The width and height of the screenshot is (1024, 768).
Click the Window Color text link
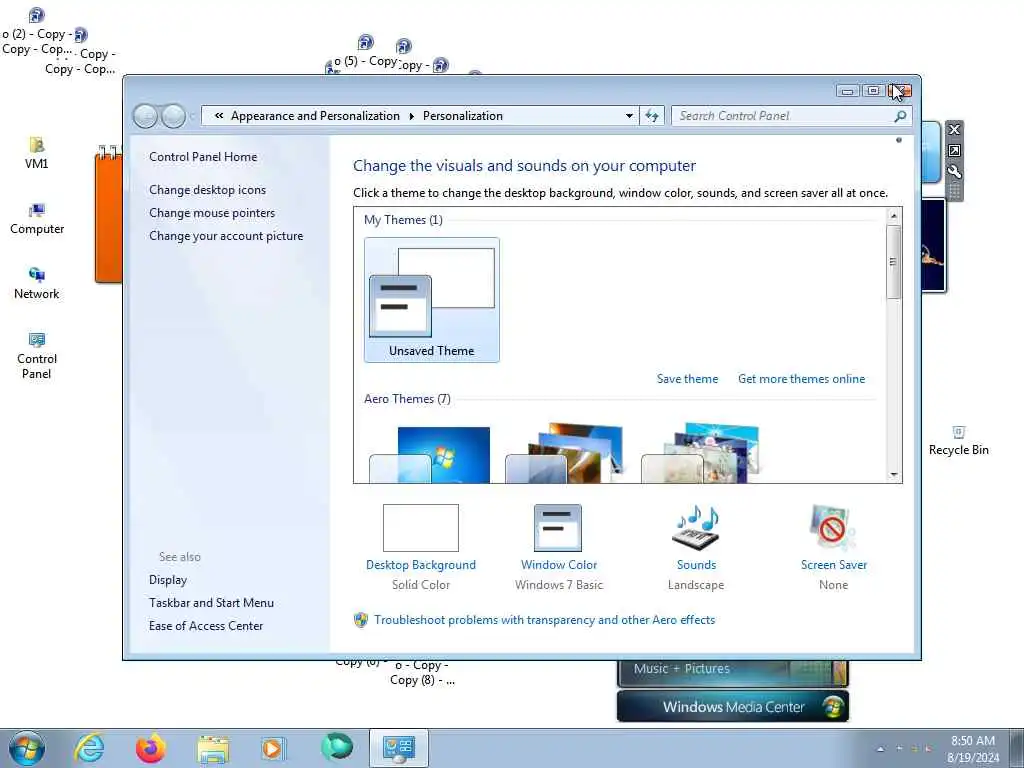click(558, 565)
